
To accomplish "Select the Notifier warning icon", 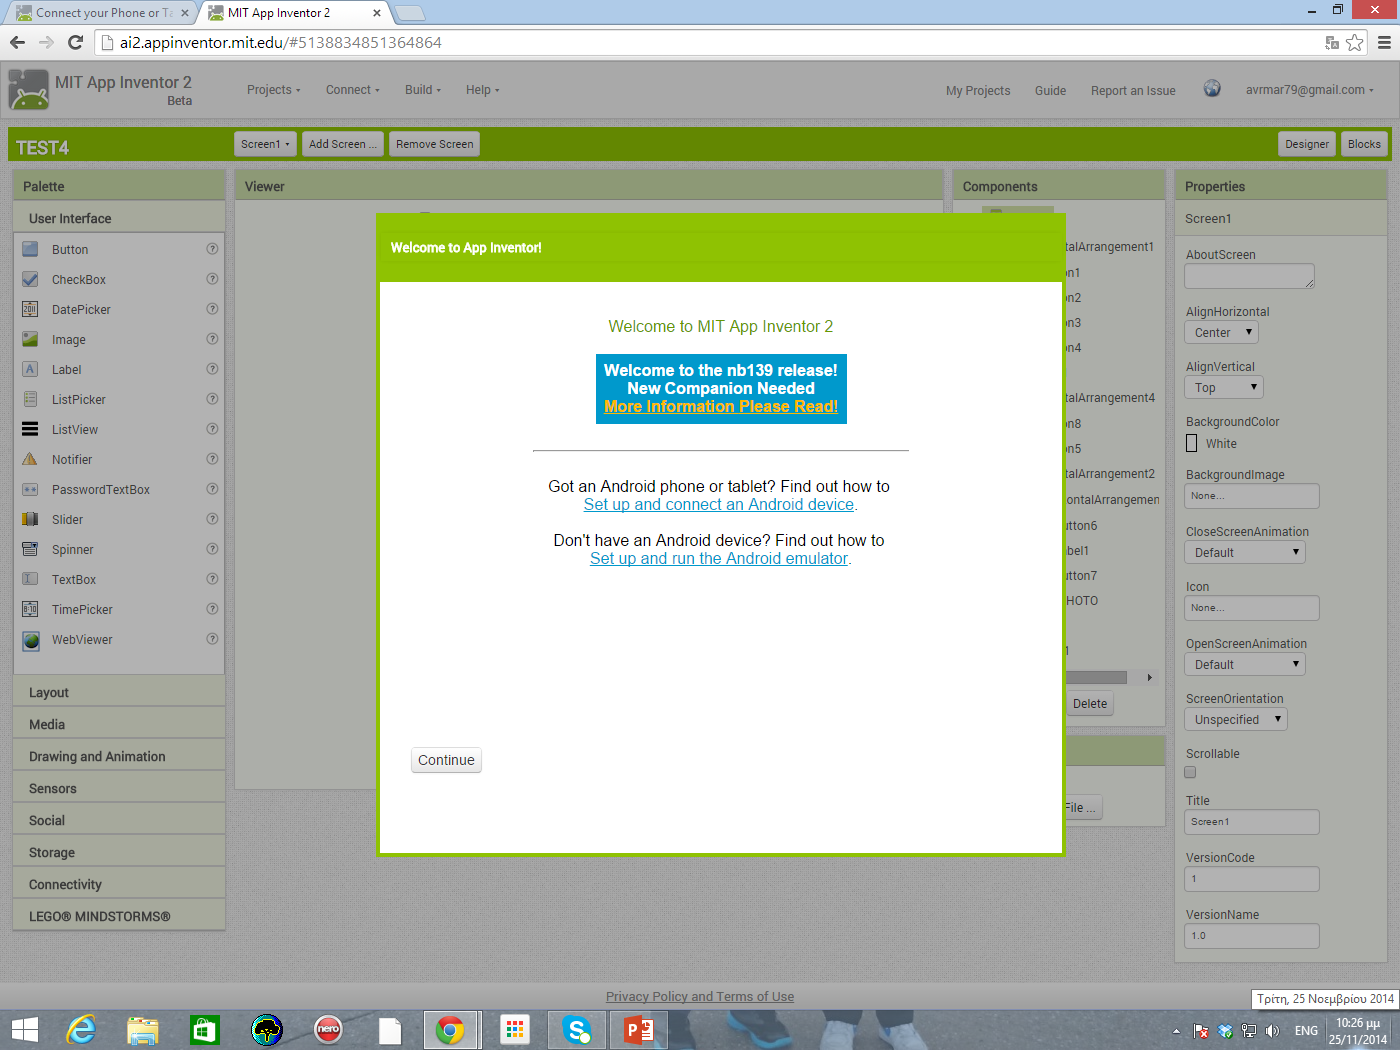I will [x=31, y=459].
